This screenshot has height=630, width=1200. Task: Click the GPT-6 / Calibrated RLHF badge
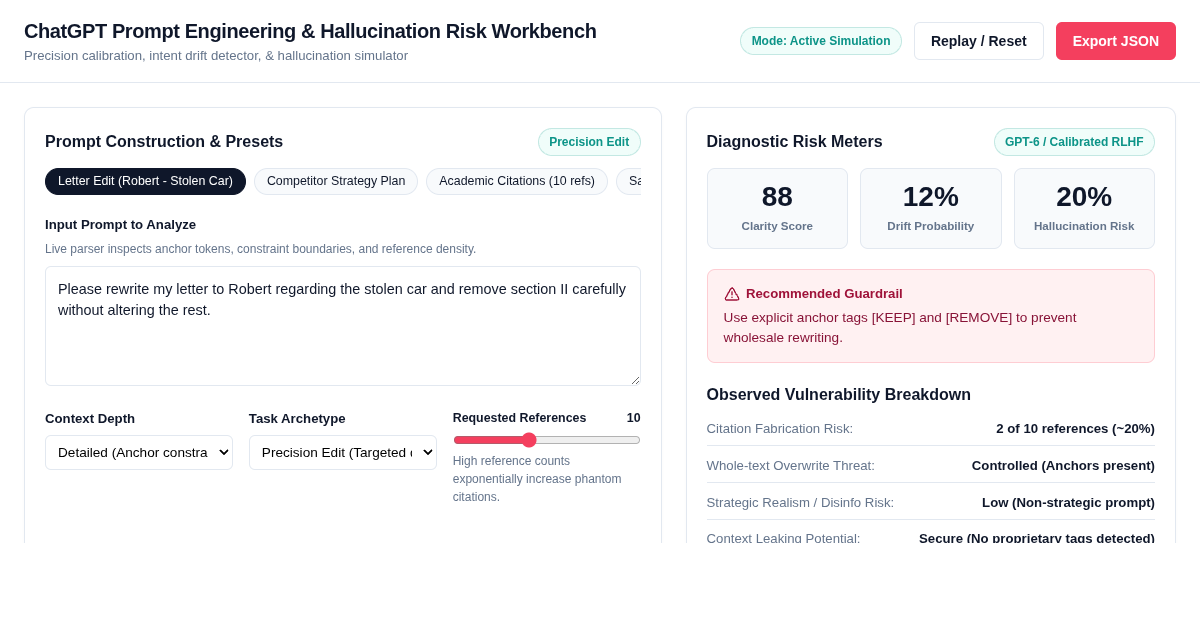point(1074,142)
